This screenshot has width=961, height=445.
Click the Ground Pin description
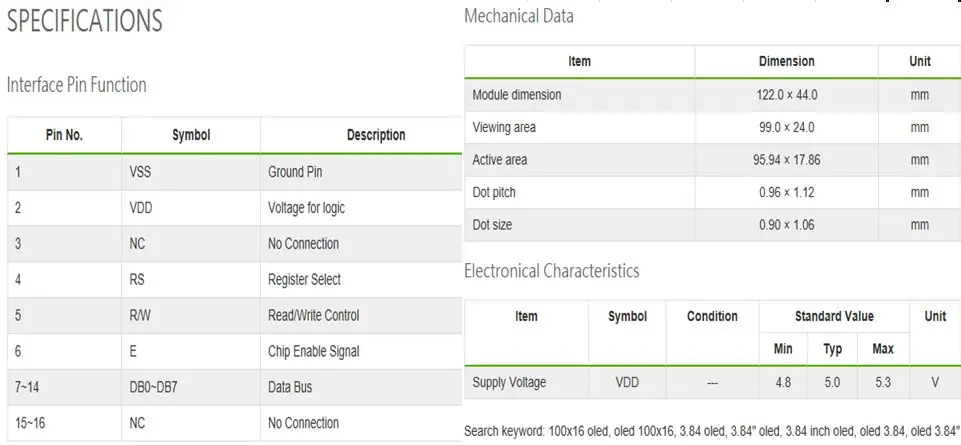[x=295, y=172]
